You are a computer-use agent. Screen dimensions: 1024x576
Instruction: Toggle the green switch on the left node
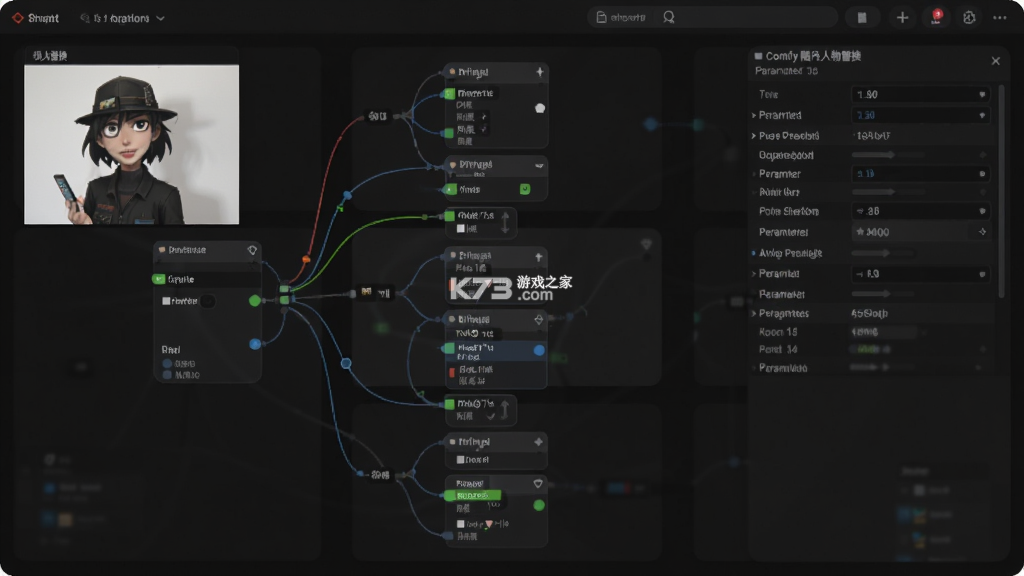coord(159,279)
